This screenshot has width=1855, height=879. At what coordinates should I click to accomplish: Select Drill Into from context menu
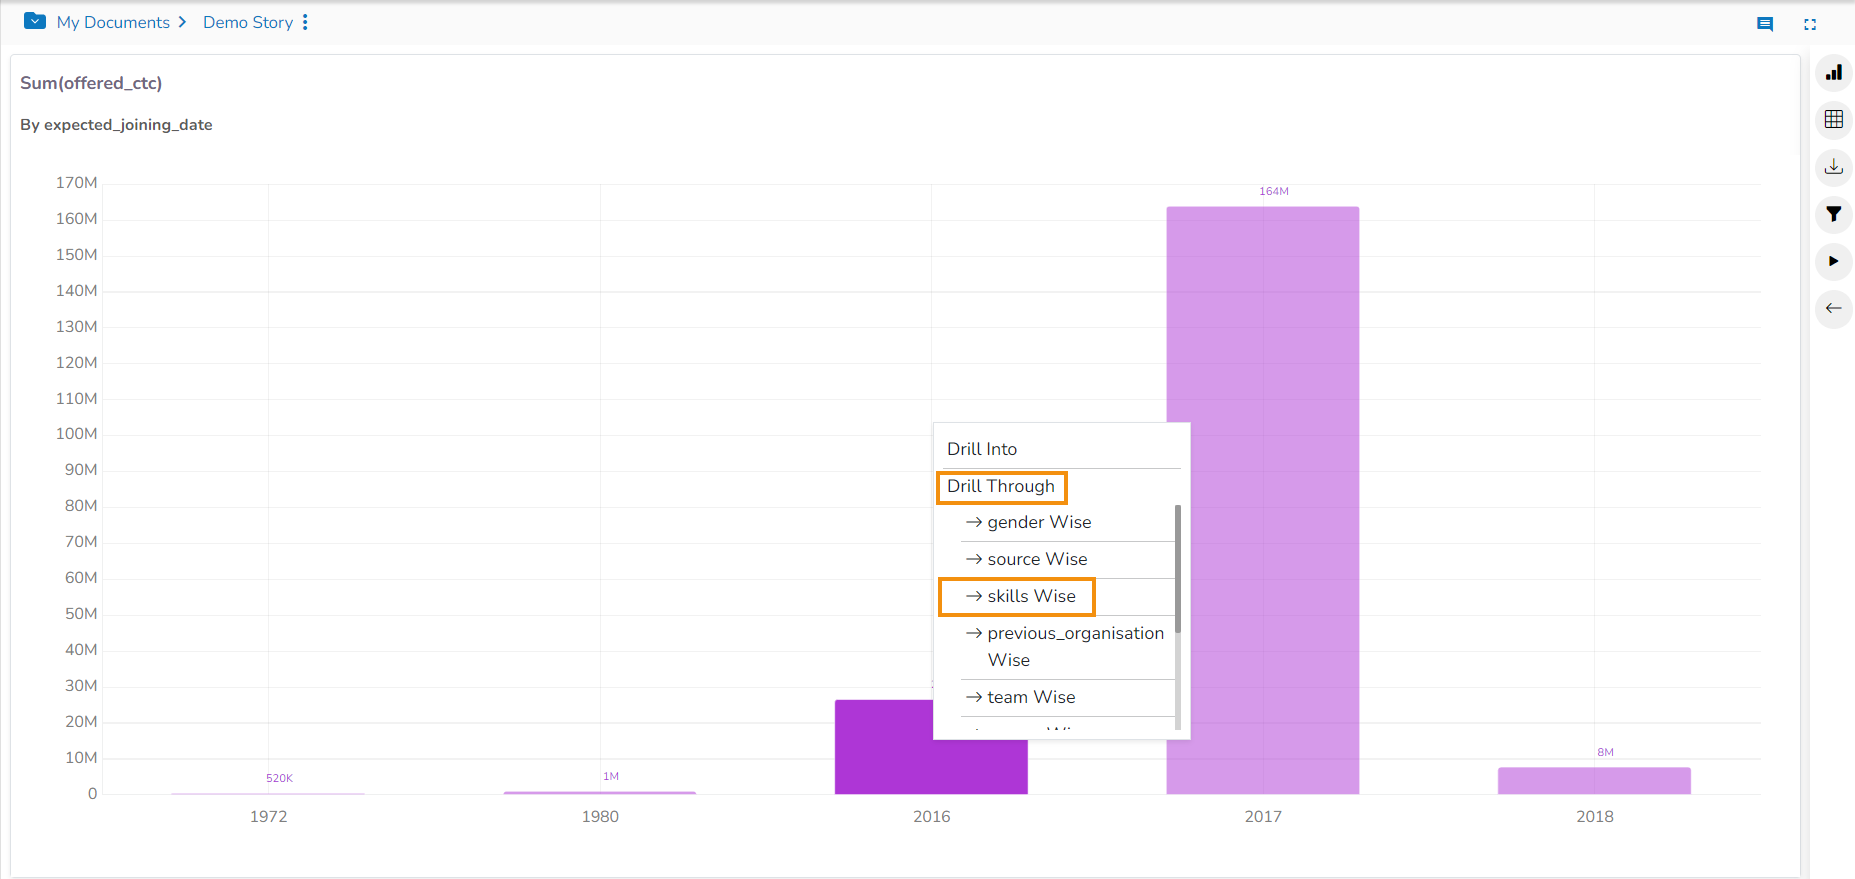pos(982,449)
